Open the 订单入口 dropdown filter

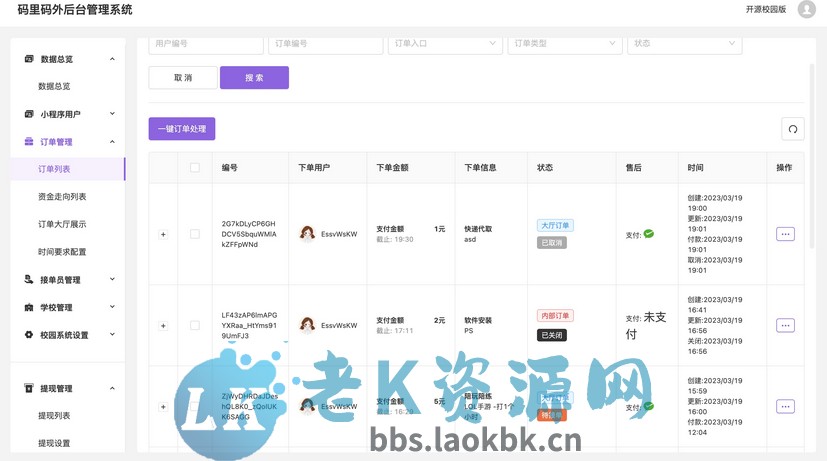446,44
